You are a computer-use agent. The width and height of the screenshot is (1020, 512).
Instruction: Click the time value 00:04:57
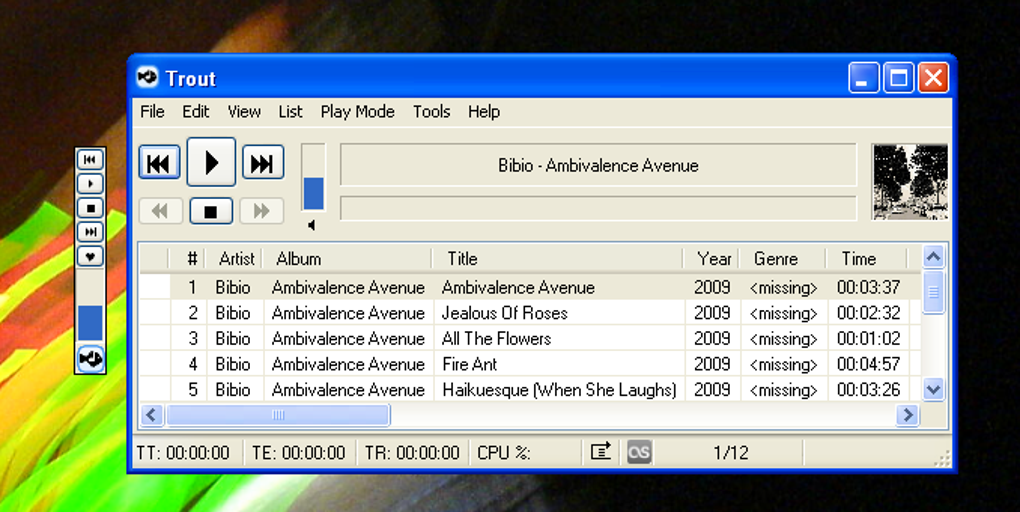pyautogui.click(x=868, y=364)
